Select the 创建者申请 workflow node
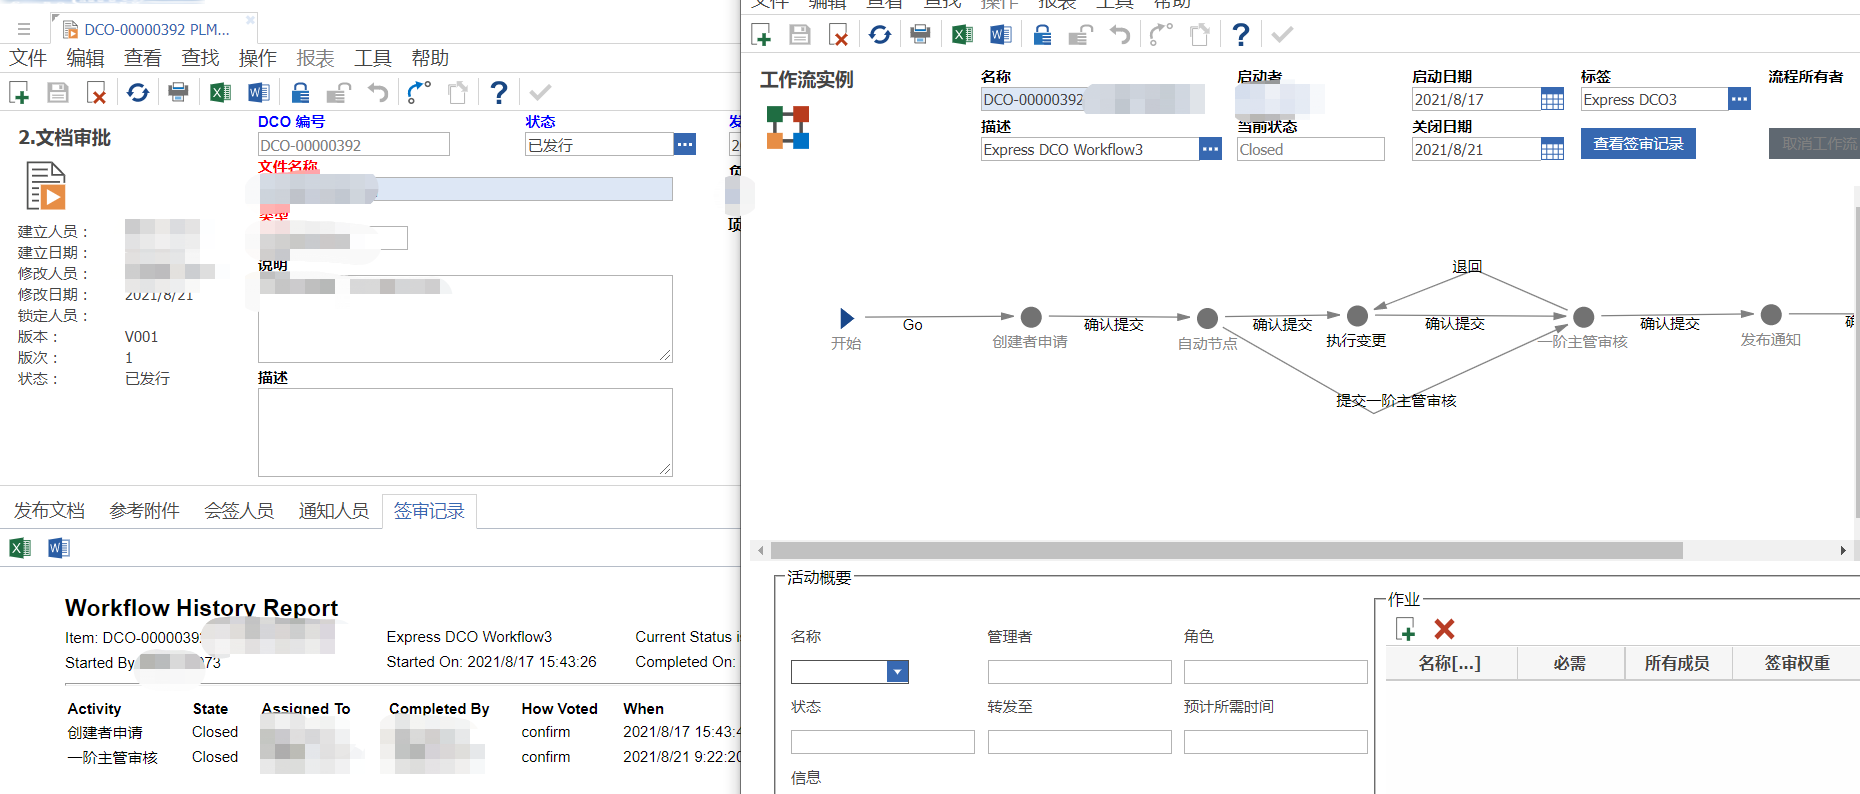This screenshot has height=794, width=1860. coord(1031,317)
